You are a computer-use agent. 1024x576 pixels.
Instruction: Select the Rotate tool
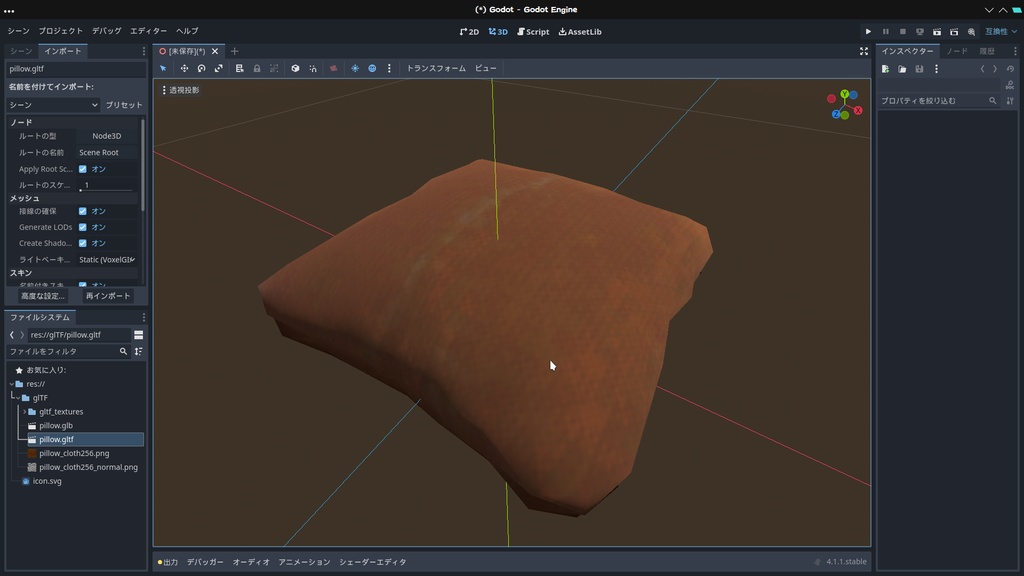tap(201, 68)
